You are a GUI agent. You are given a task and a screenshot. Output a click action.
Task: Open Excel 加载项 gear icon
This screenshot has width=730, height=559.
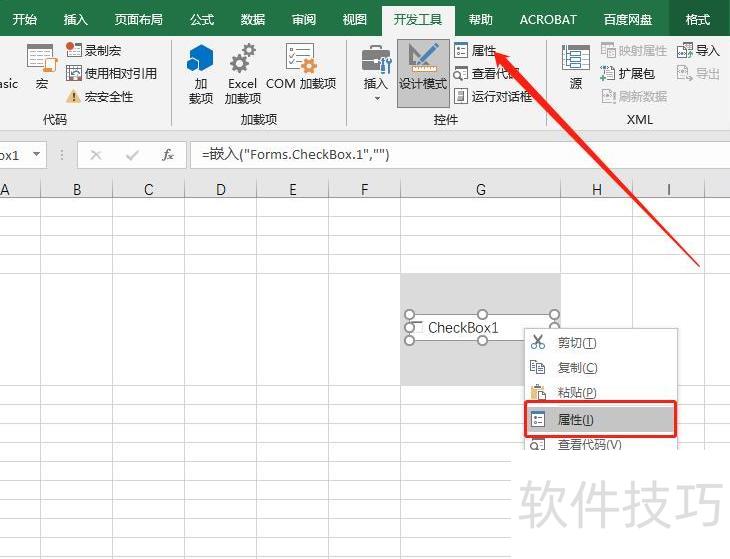243,74
